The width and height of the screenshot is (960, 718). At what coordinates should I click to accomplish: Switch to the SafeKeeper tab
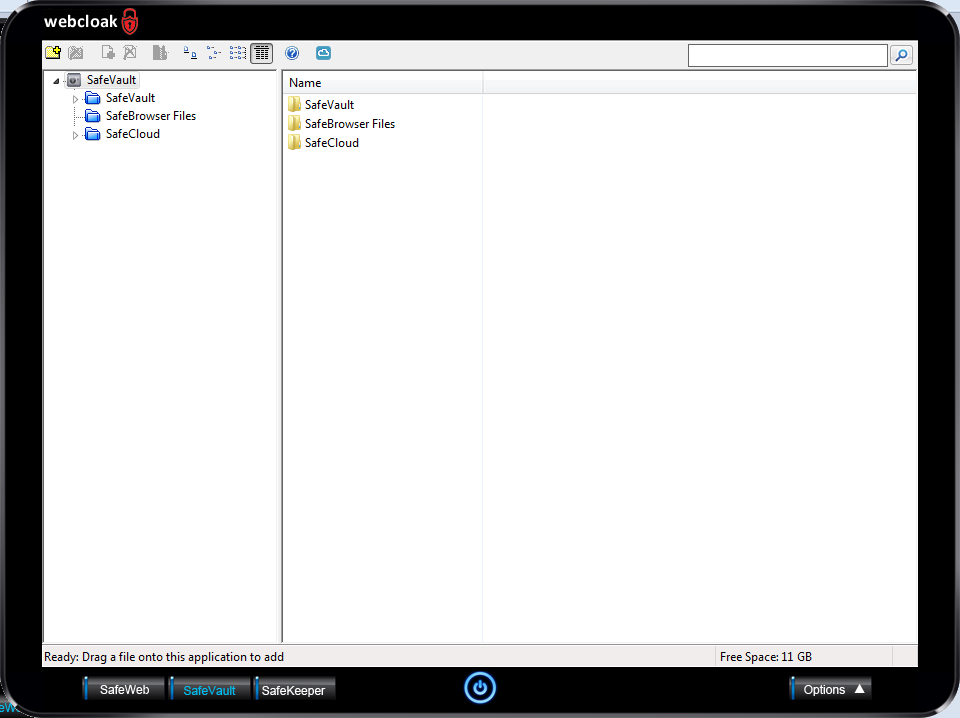[293, 690]
